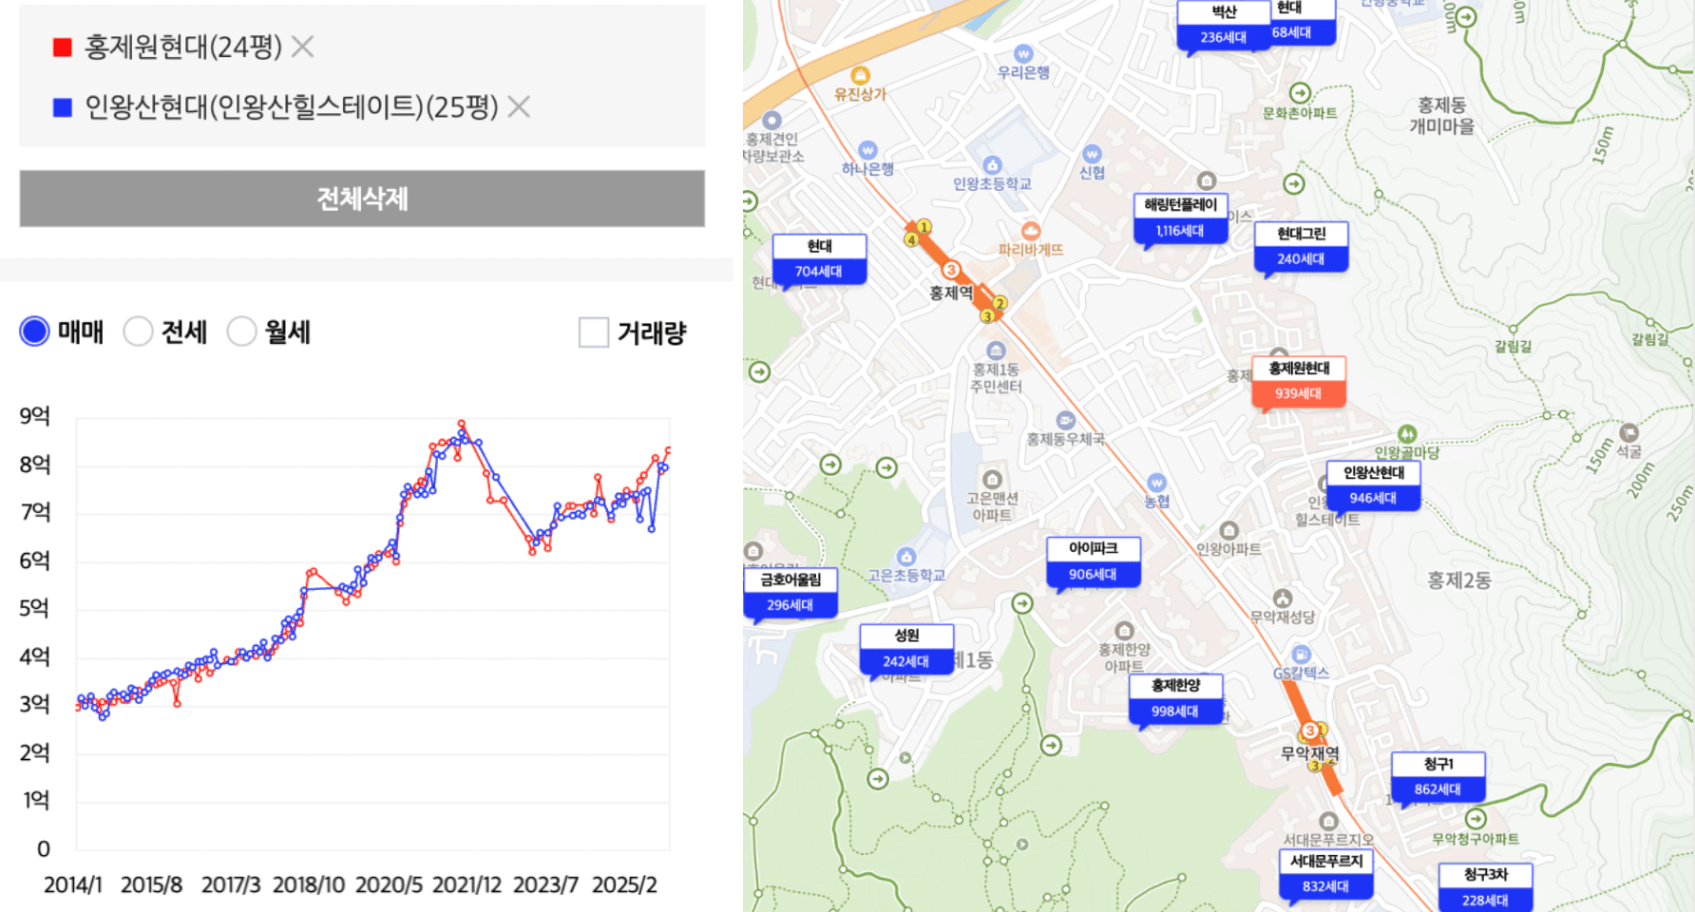Image resolution: width=1695 pixels, height=912 pixels.
Task: Click the 홍제역 subway station label
Action: pyautogui.click(x=950, y=293)
